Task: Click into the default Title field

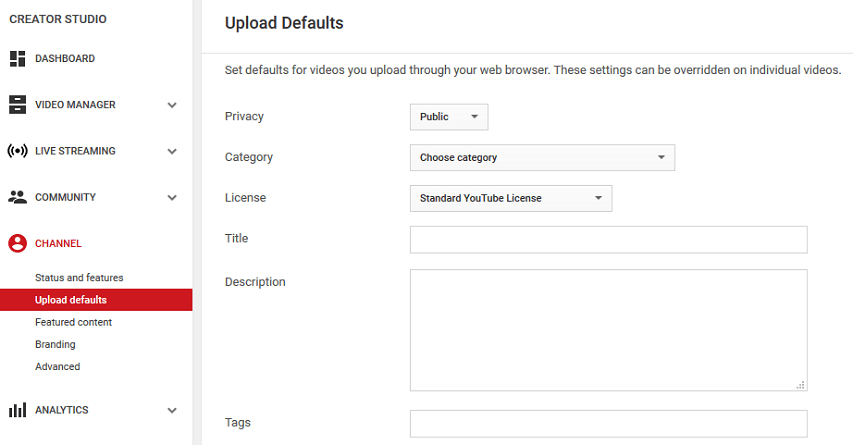Action: (608, 240)
